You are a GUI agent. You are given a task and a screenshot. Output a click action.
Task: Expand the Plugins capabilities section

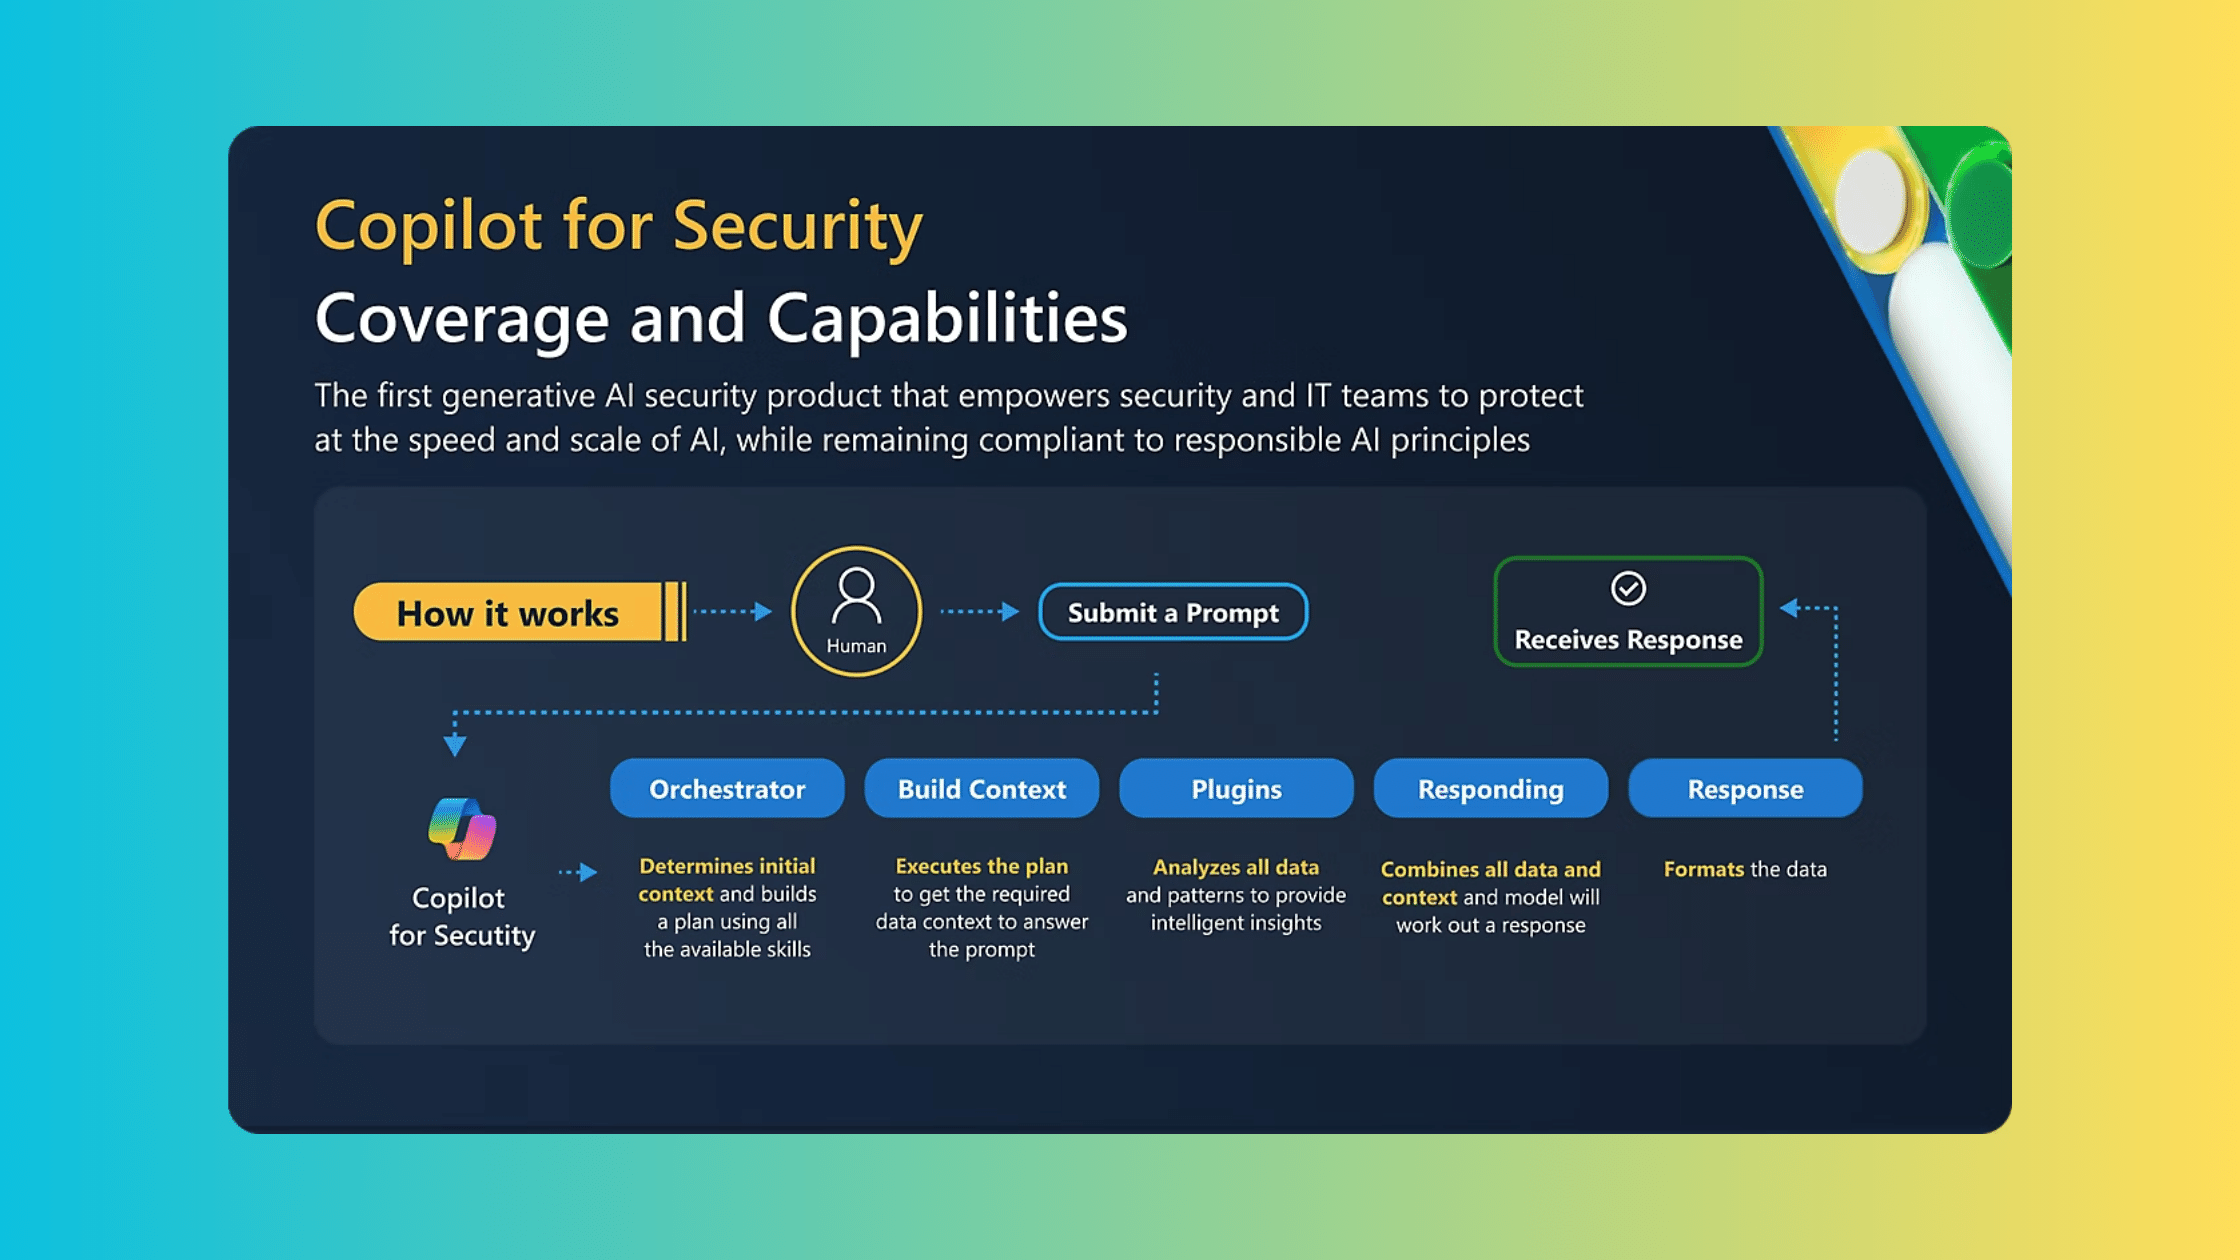[1235, 789]
